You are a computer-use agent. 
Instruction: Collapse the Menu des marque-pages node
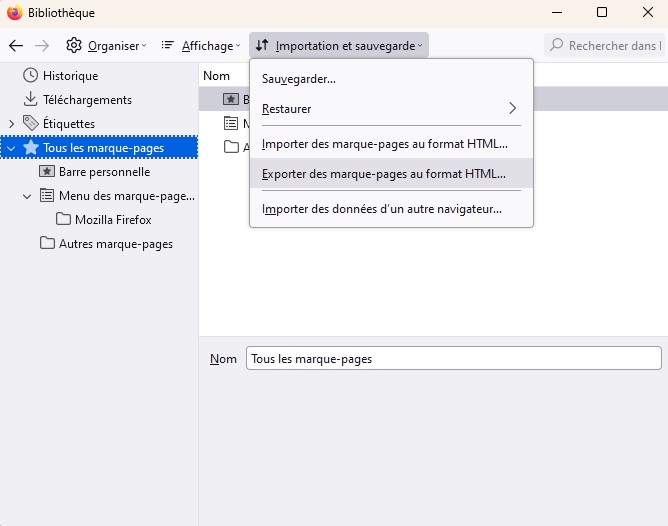pos(28,196)
